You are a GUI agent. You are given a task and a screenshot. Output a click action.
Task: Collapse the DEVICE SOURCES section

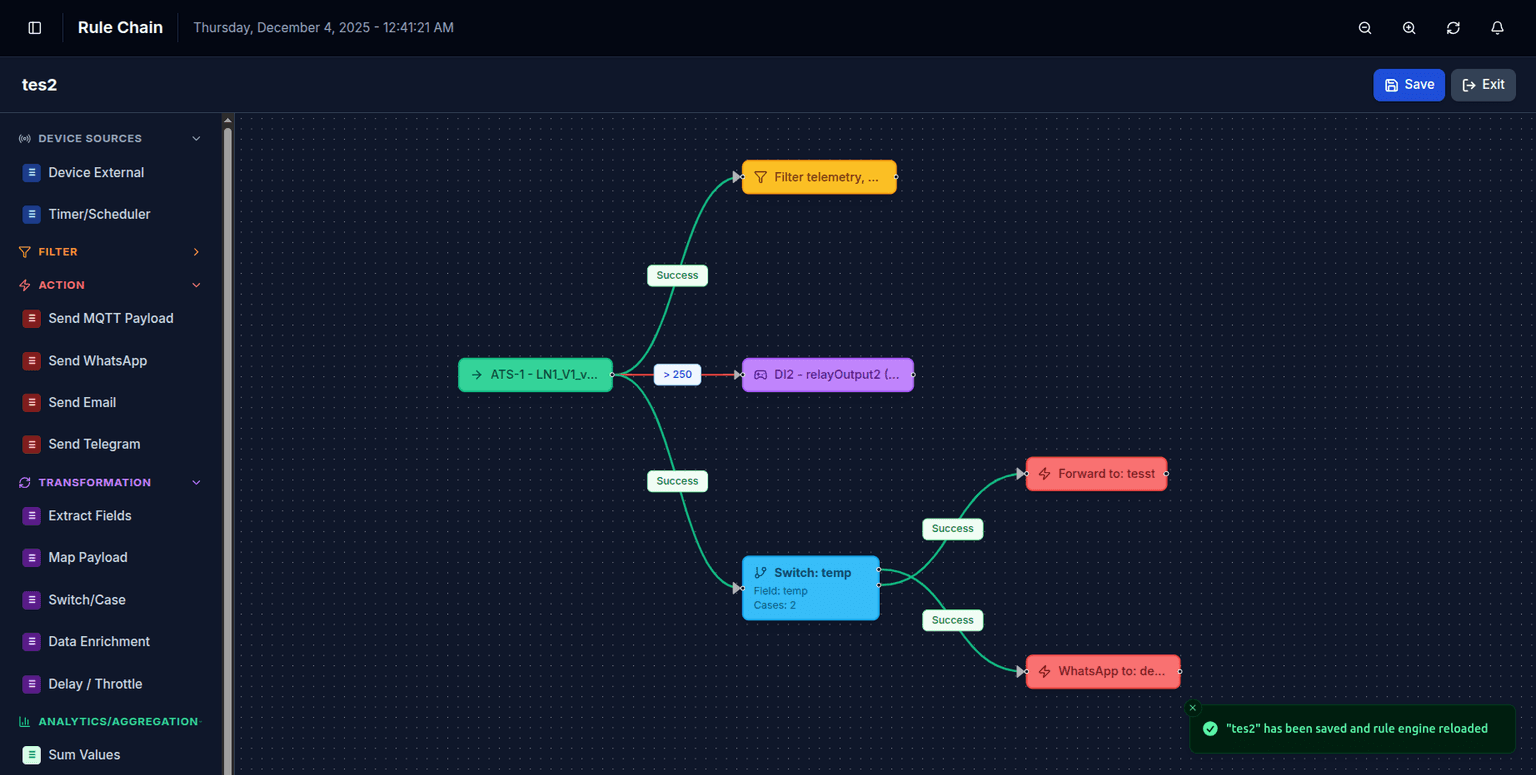196,138
